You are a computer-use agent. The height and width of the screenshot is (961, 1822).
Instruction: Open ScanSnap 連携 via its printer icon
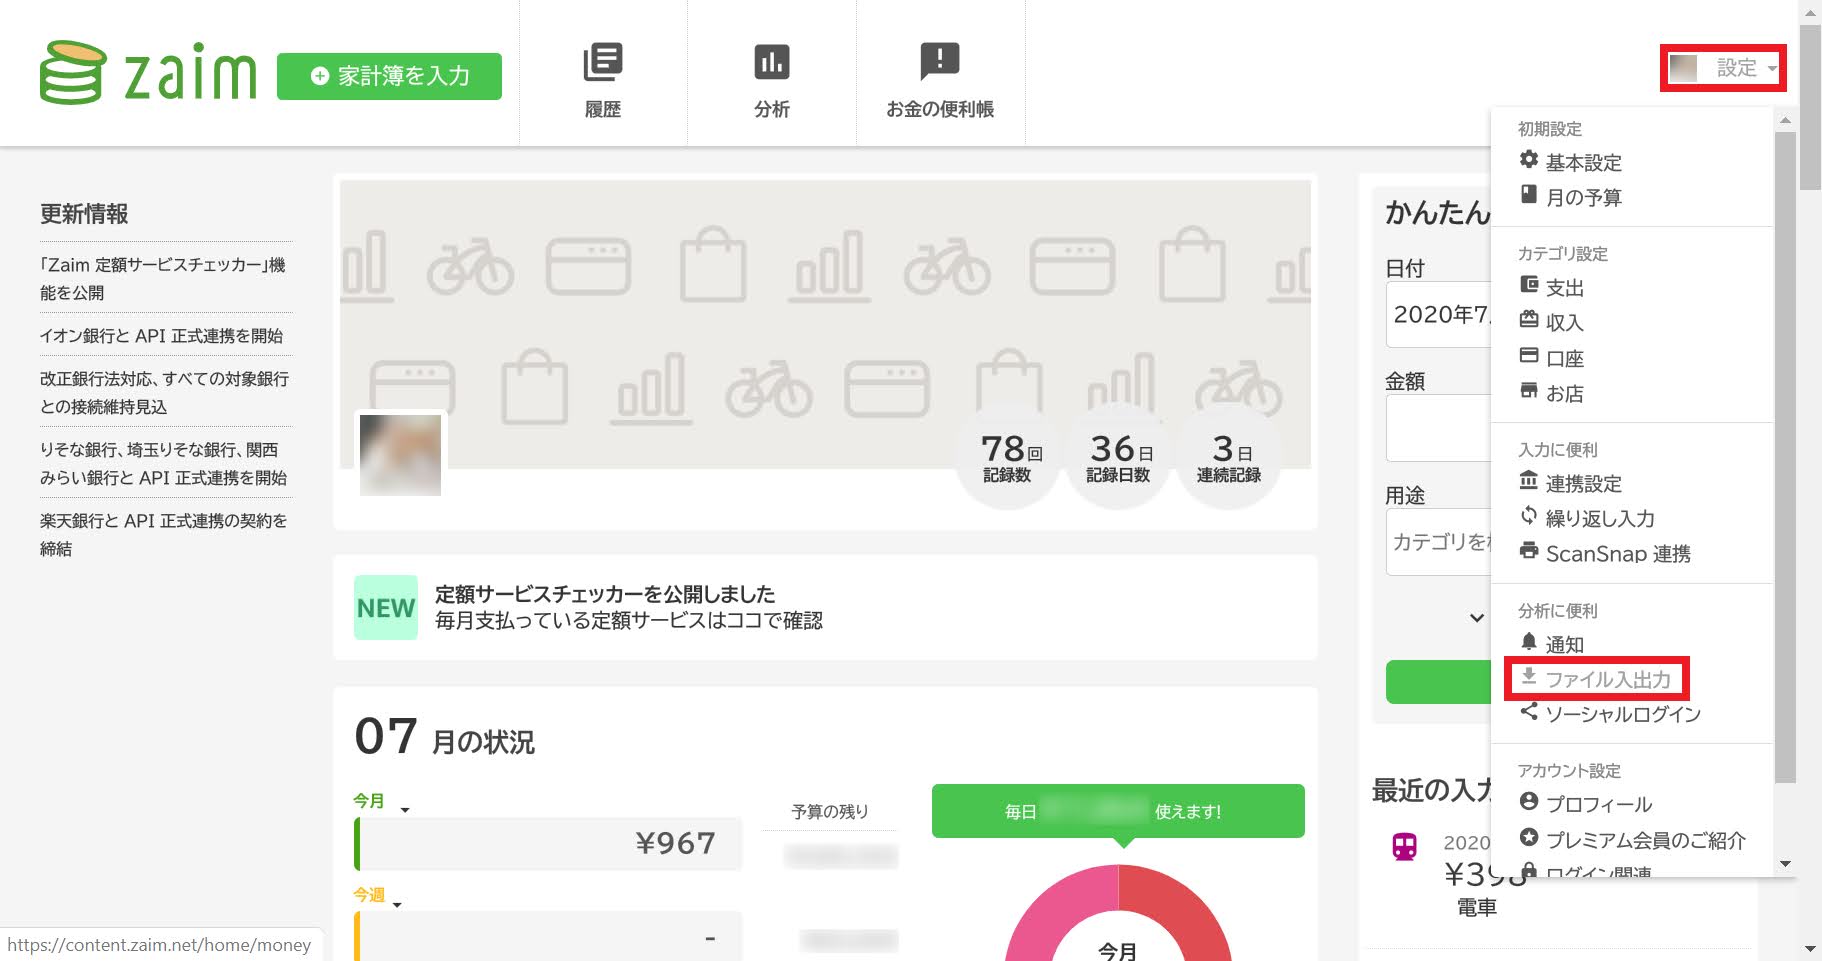coord(1529,553)
